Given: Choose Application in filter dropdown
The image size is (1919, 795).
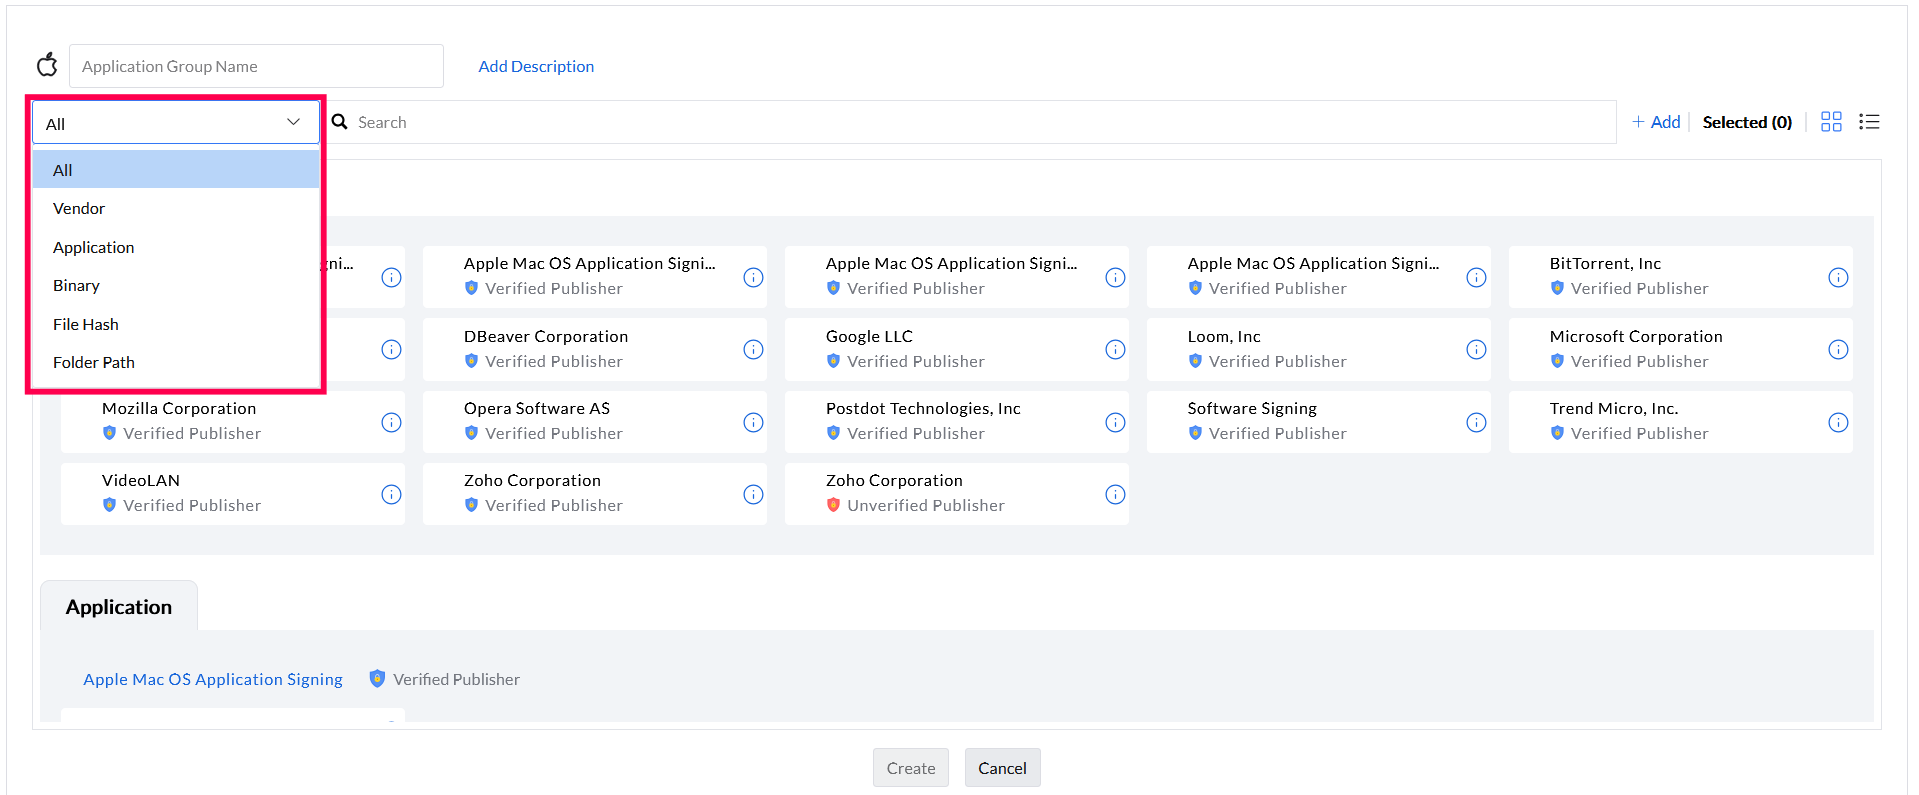Looking at the screenshot, I should [x=93, y=247].
